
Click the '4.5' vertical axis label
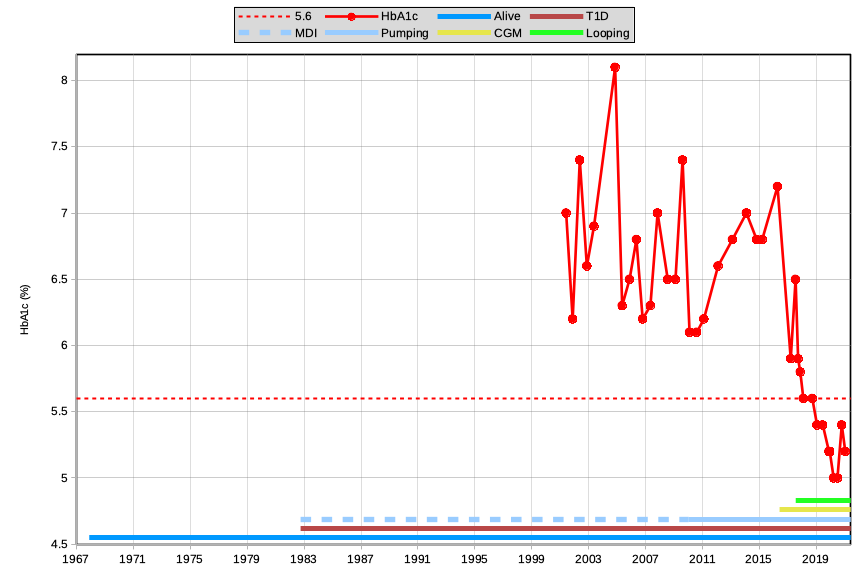[x=59, y=544]
